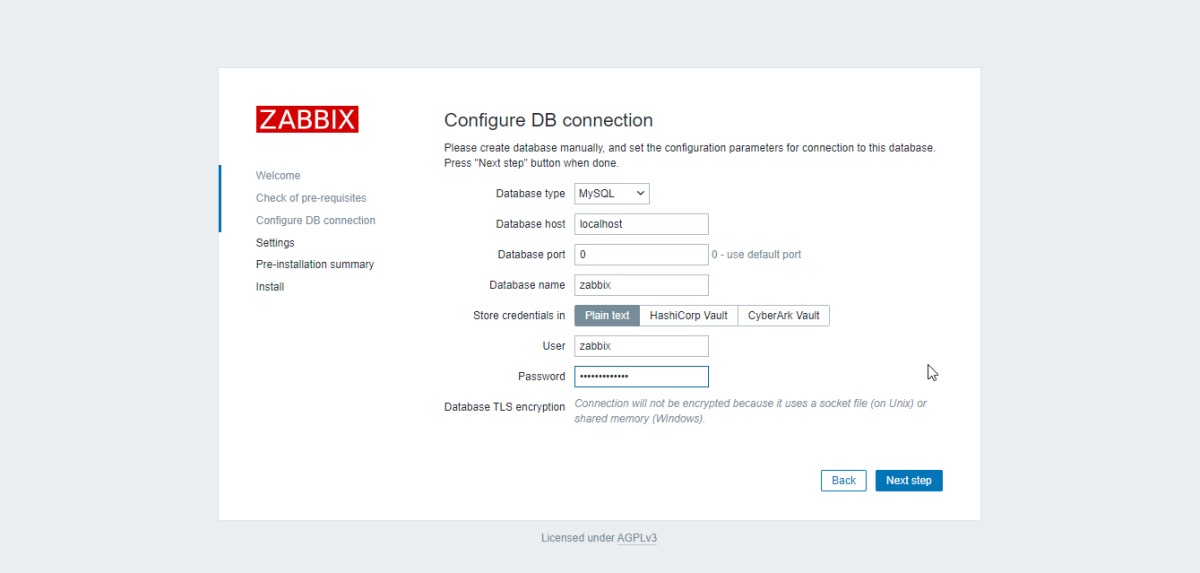Viewport: 1200px width, 573px height.
Task: Focus the Database name input
Action: [x=641, y=285]
